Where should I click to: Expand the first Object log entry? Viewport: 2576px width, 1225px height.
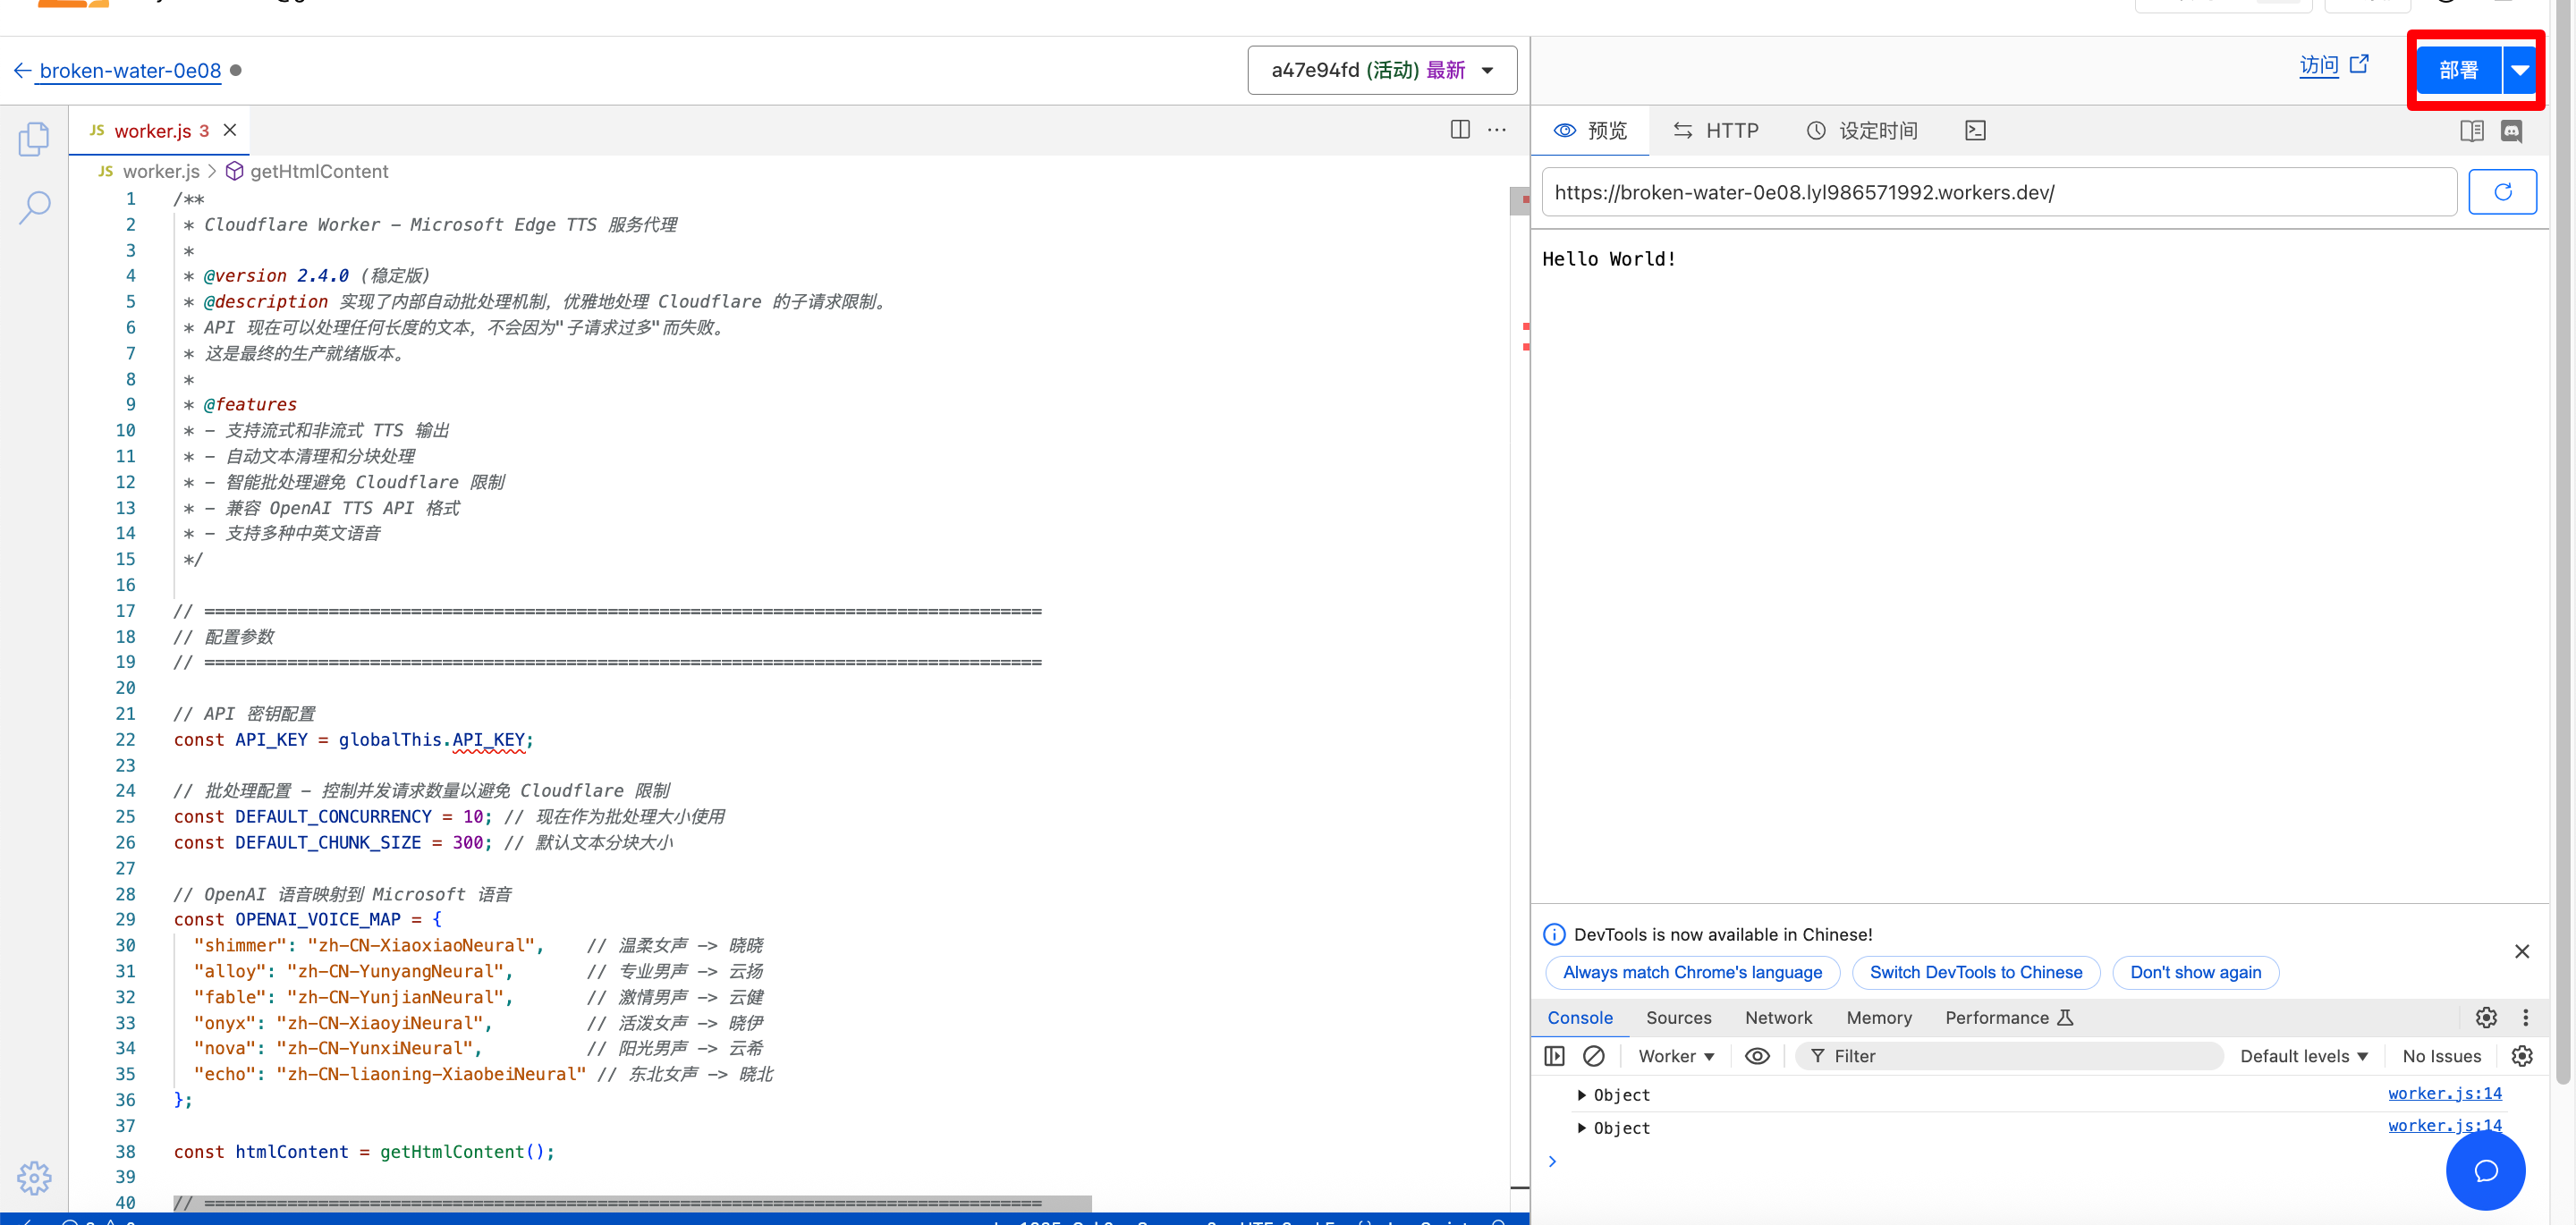tap(1581, 1095)
